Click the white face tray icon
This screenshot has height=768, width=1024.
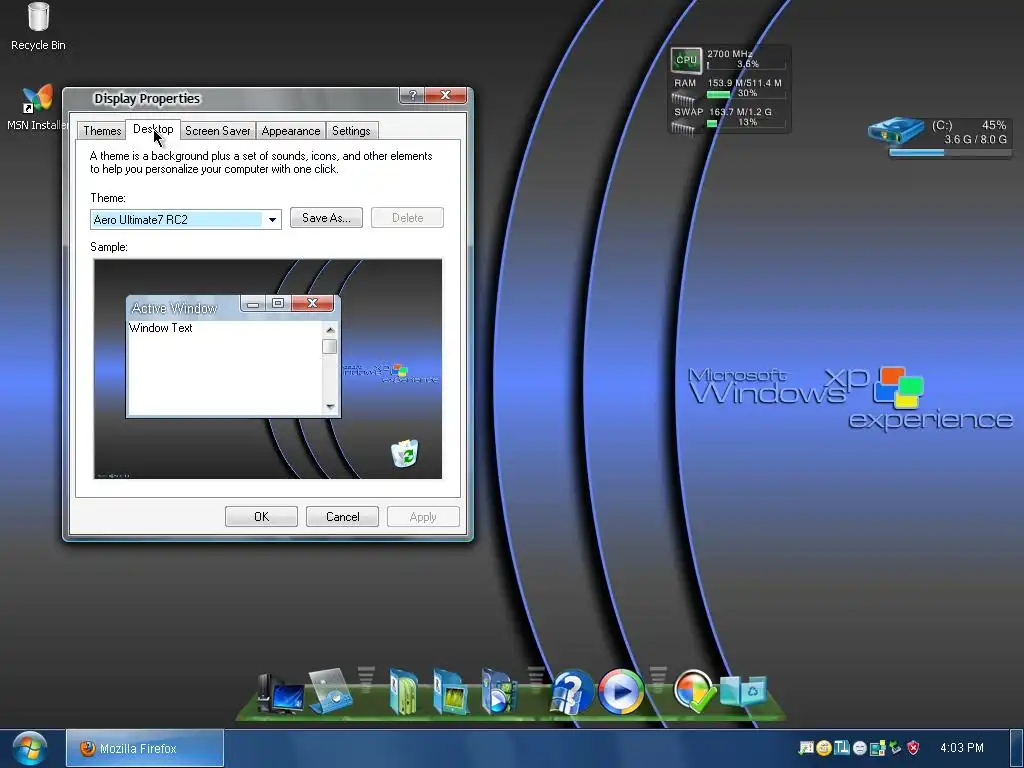pos(859,748)
